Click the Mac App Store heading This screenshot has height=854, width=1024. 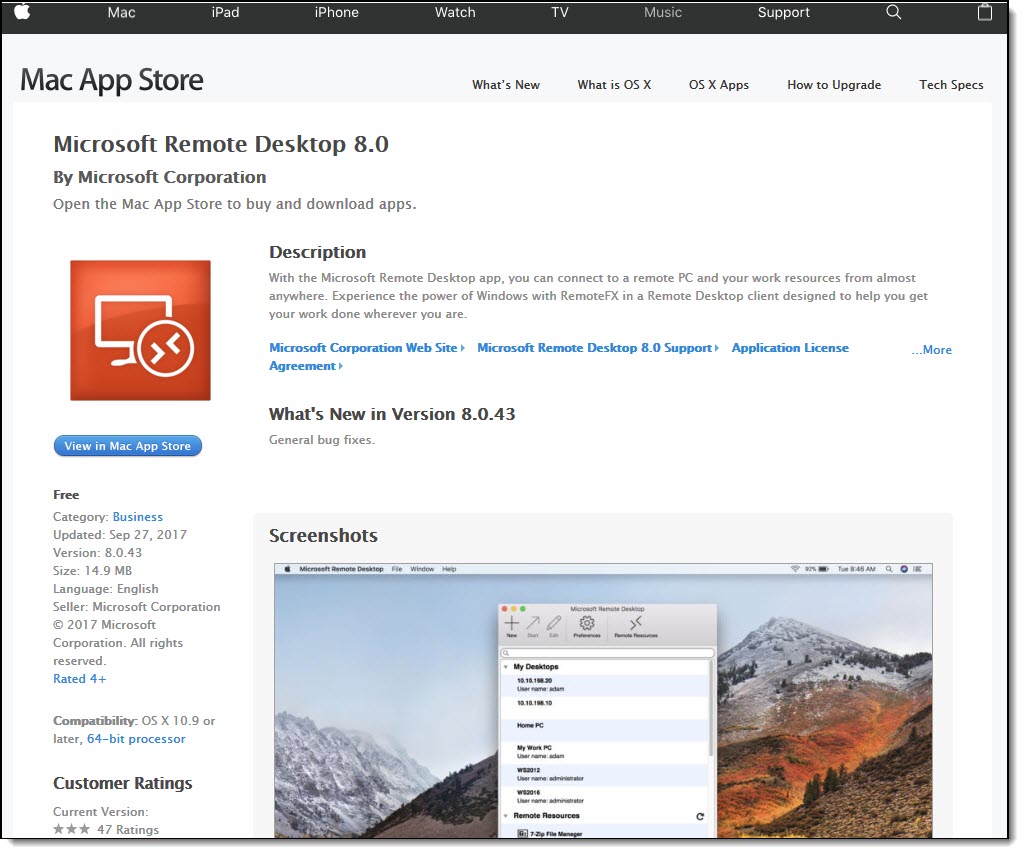(x=112, y=80)
